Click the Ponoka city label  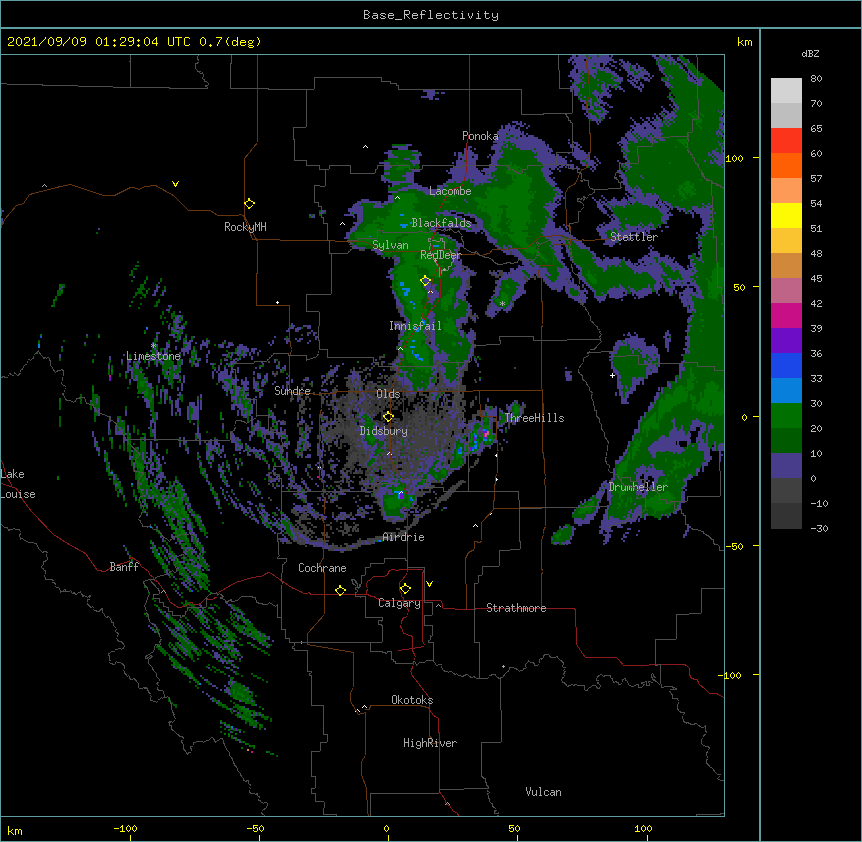pos(480,136)
